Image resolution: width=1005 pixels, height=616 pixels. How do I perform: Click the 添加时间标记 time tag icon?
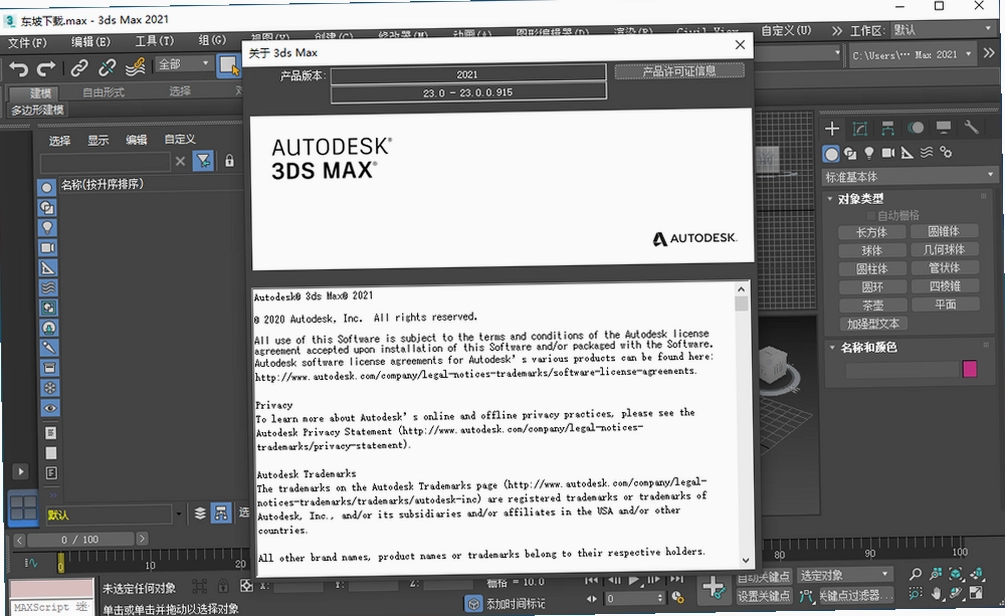[474, 604]
